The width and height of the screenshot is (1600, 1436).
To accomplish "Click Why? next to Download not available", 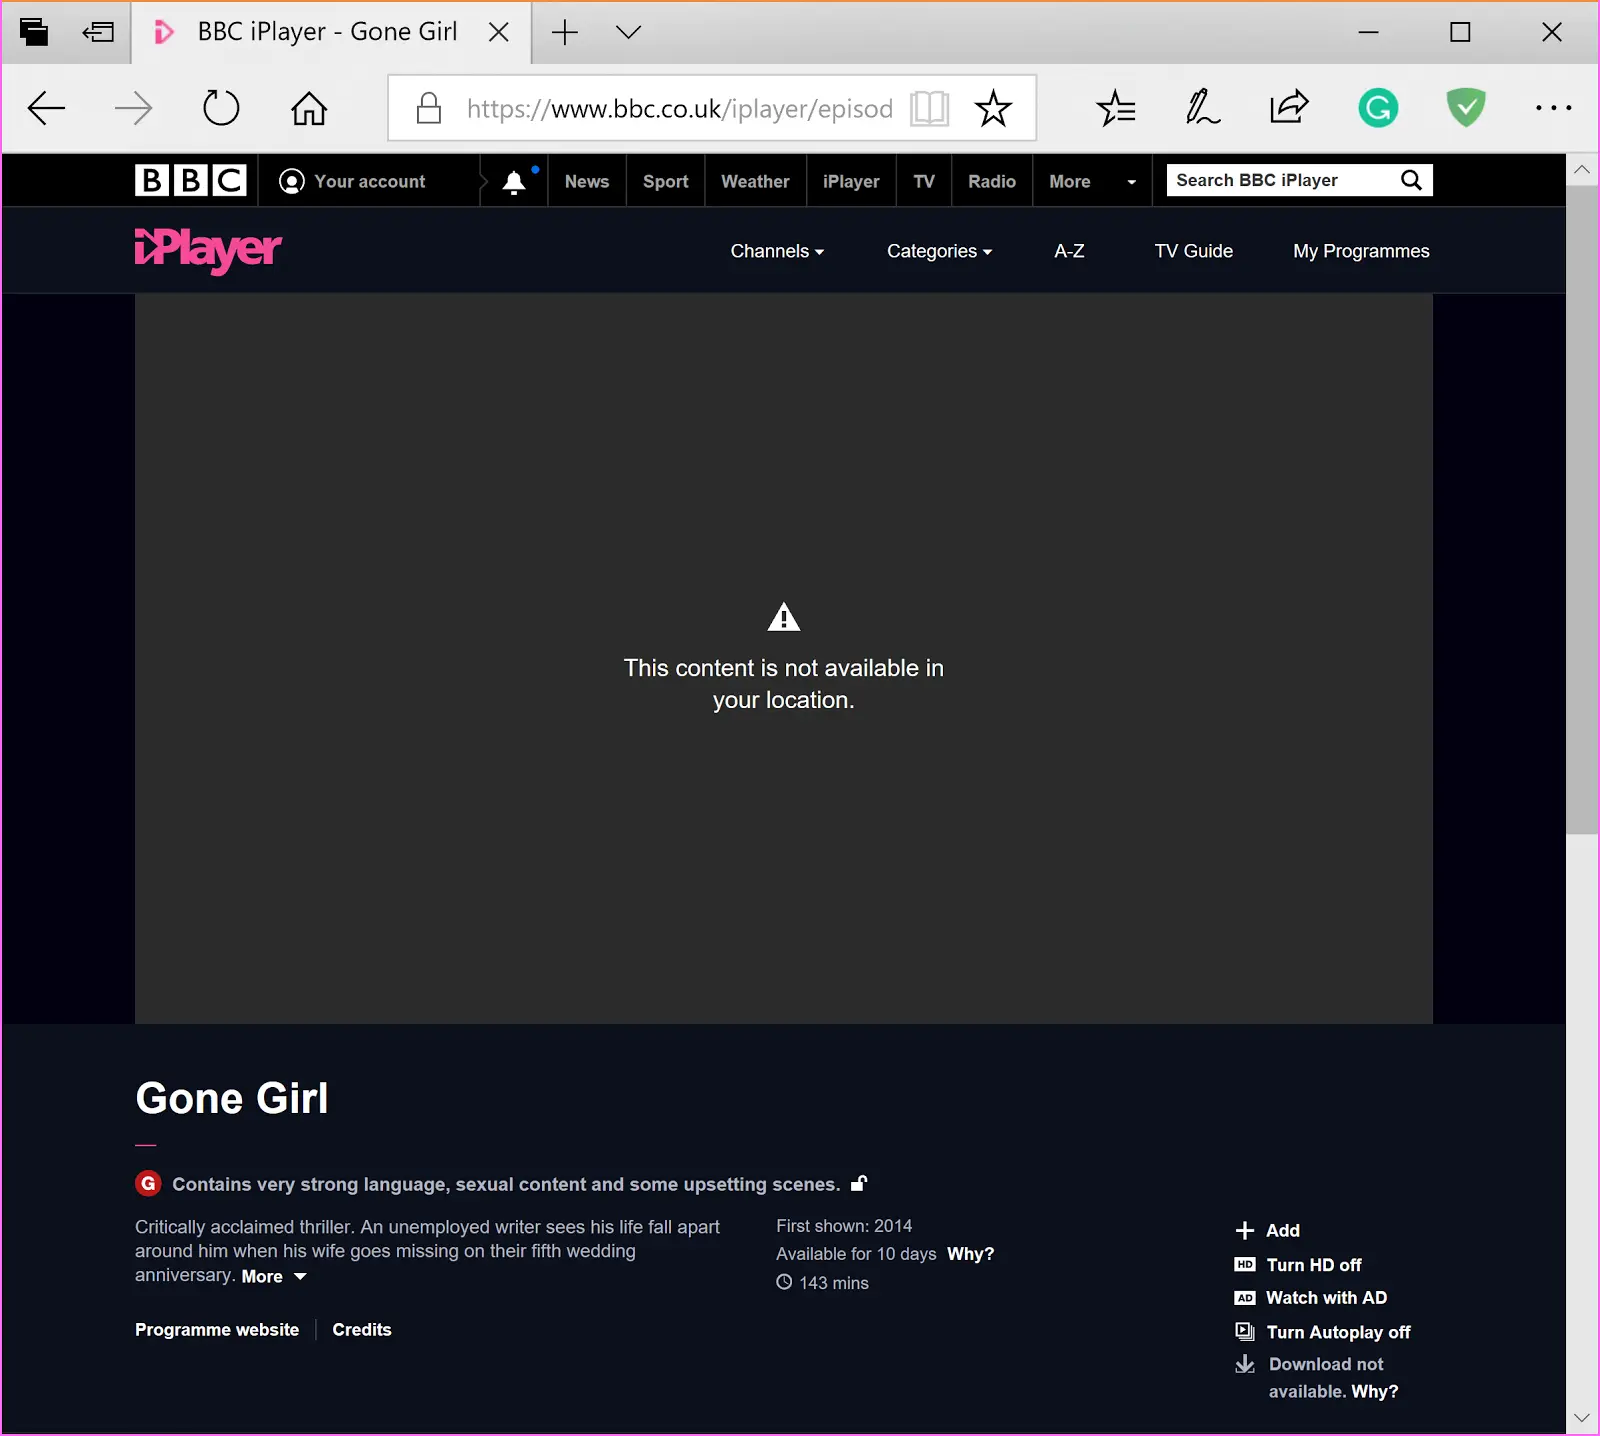I will (1375, 1391).
